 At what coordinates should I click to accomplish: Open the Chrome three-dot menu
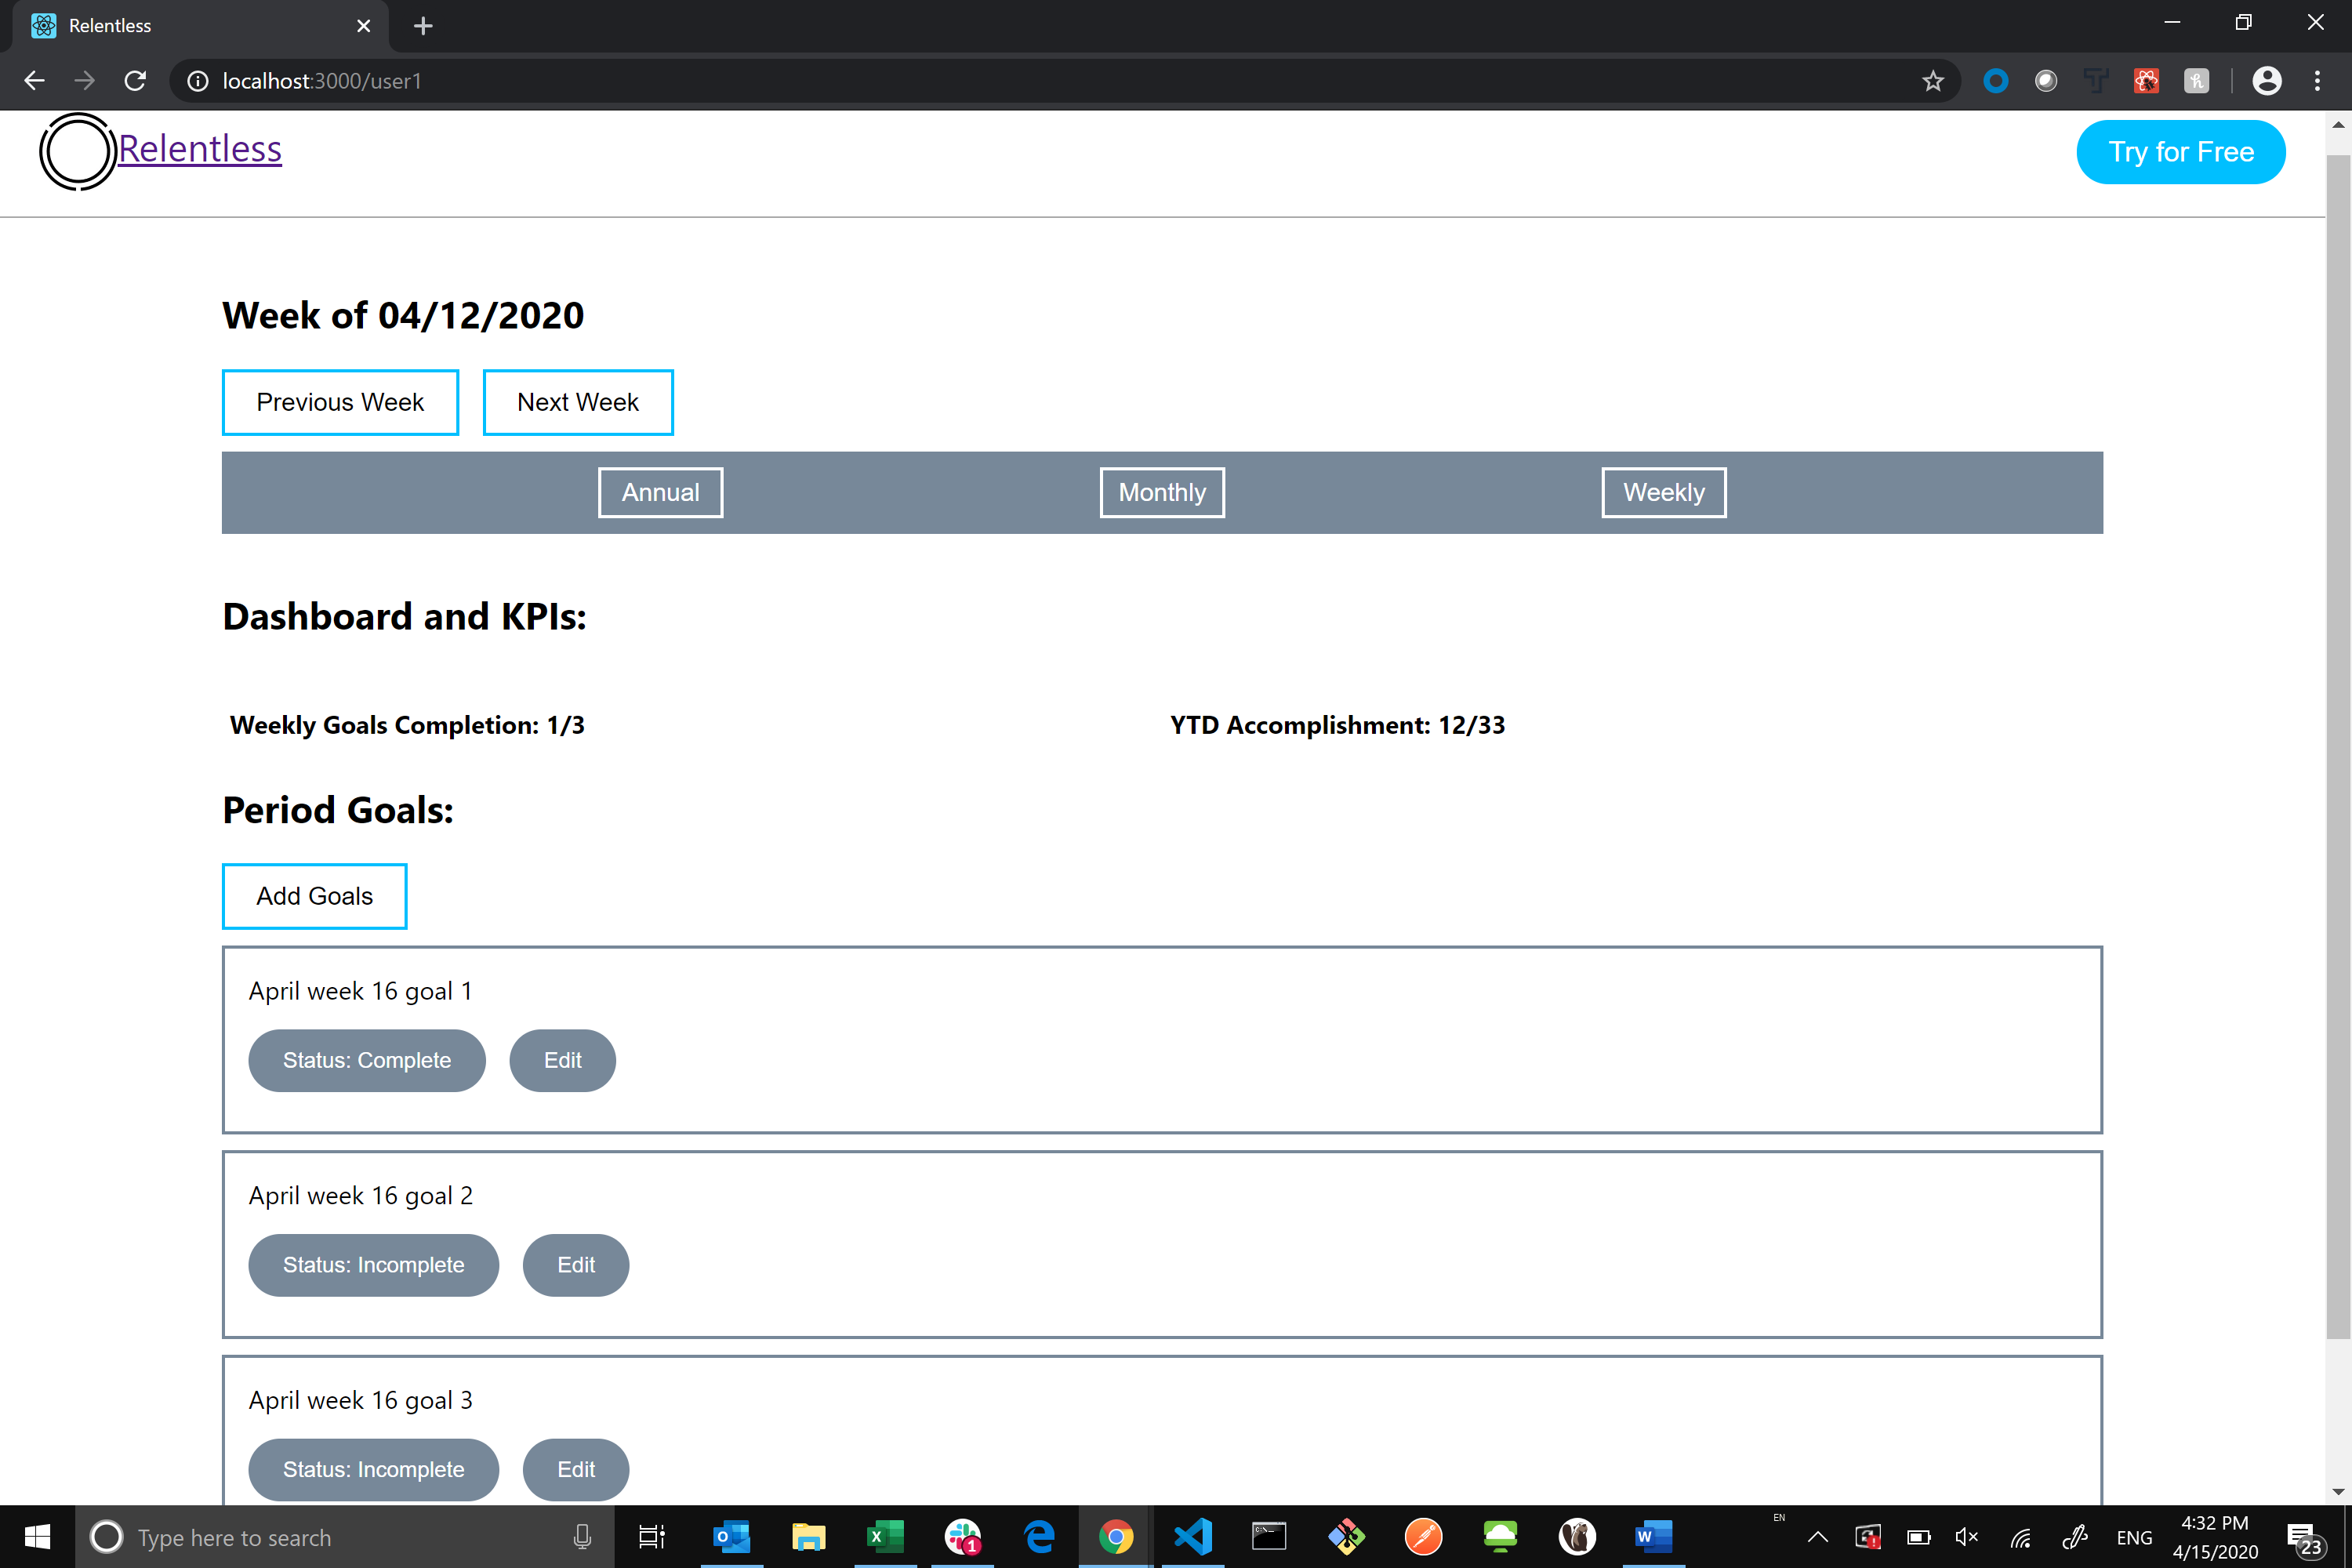tap(2318, 81)
